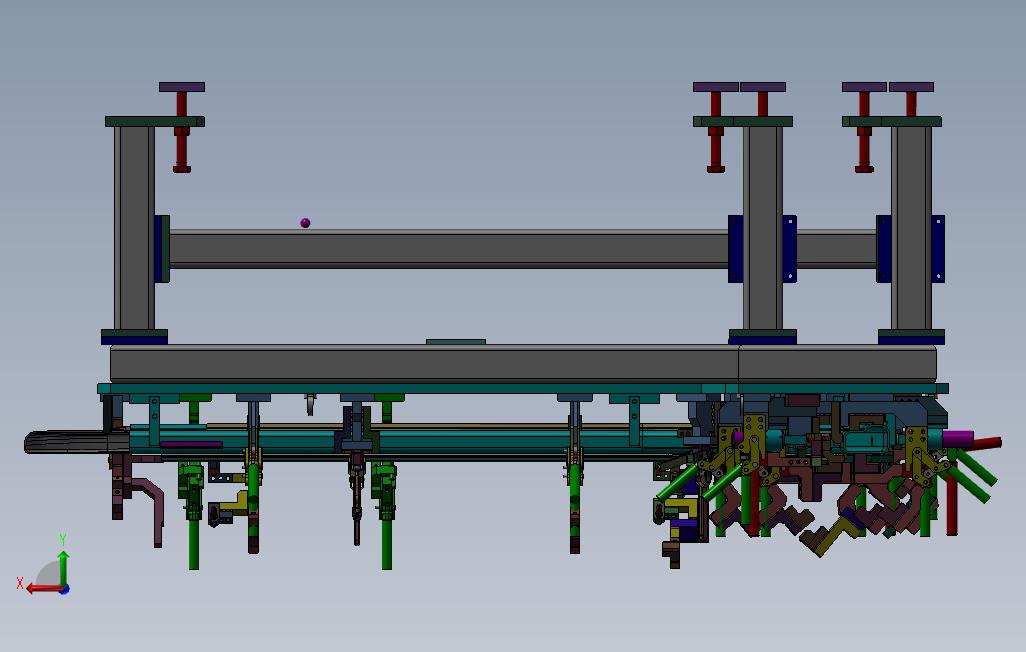Click the red X axis of orientation triad
This screenshot has height=652, width=1026.
point(44,589)
